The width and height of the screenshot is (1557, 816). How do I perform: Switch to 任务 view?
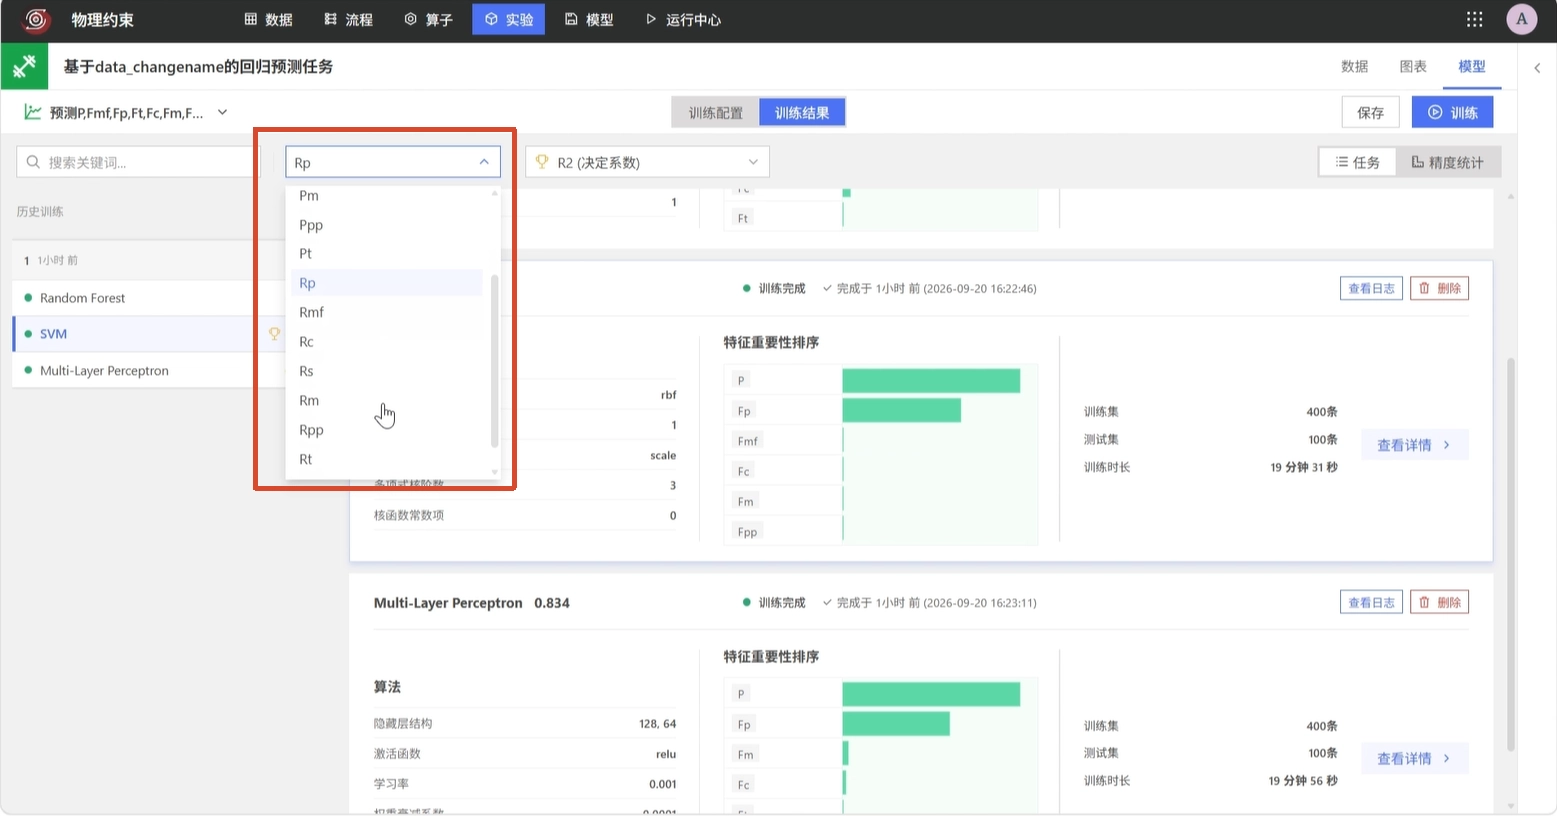[1358, 162]
